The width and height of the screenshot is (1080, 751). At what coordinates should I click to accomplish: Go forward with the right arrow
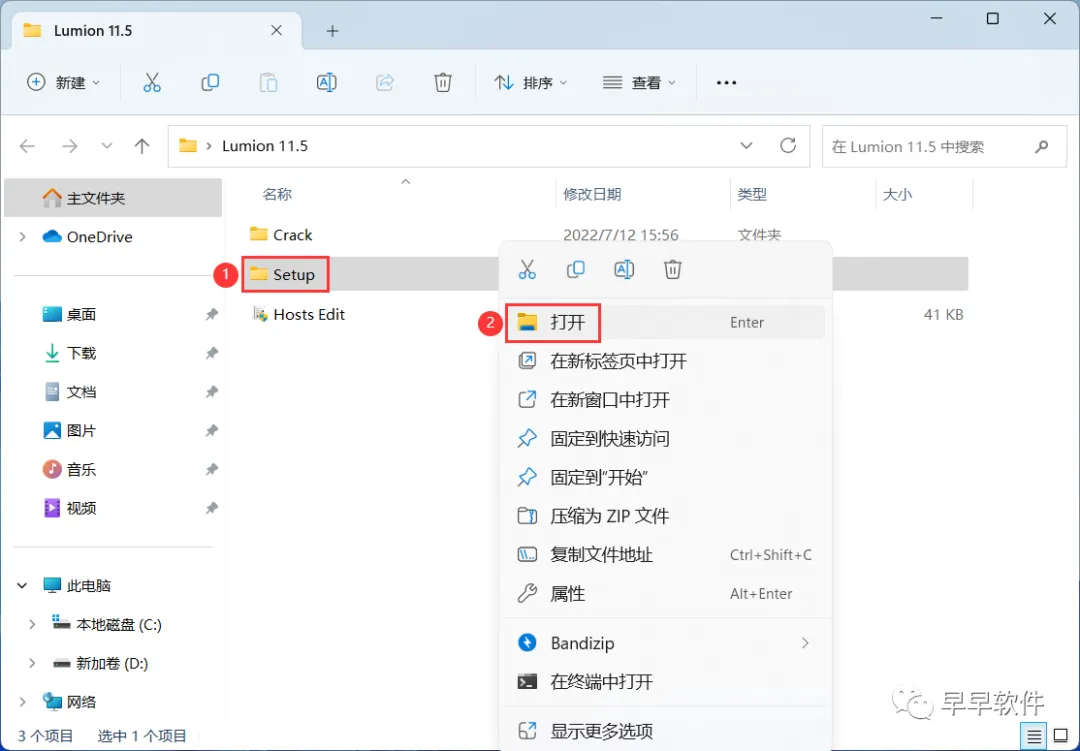70,146
